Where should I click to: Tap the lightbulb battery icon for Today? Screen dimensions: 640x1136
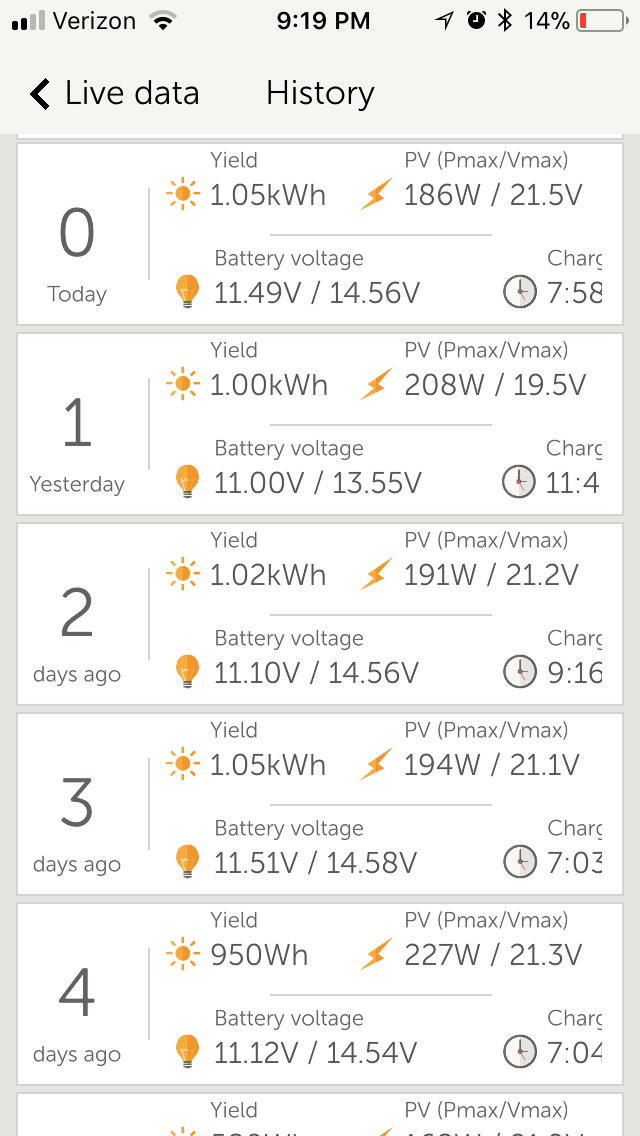click(x=187, y=292)
